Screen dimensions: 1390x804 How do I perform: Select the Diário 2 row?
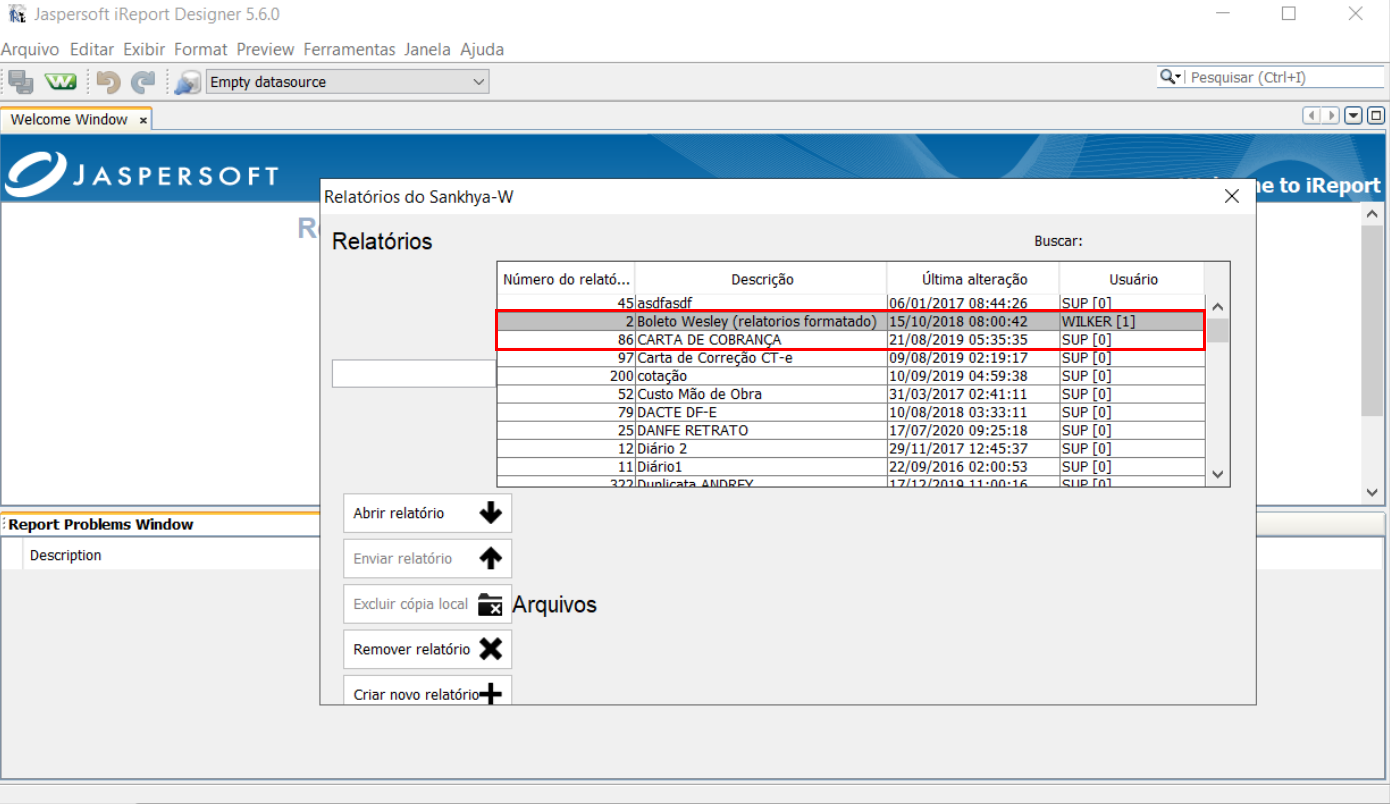coord(851,448)
